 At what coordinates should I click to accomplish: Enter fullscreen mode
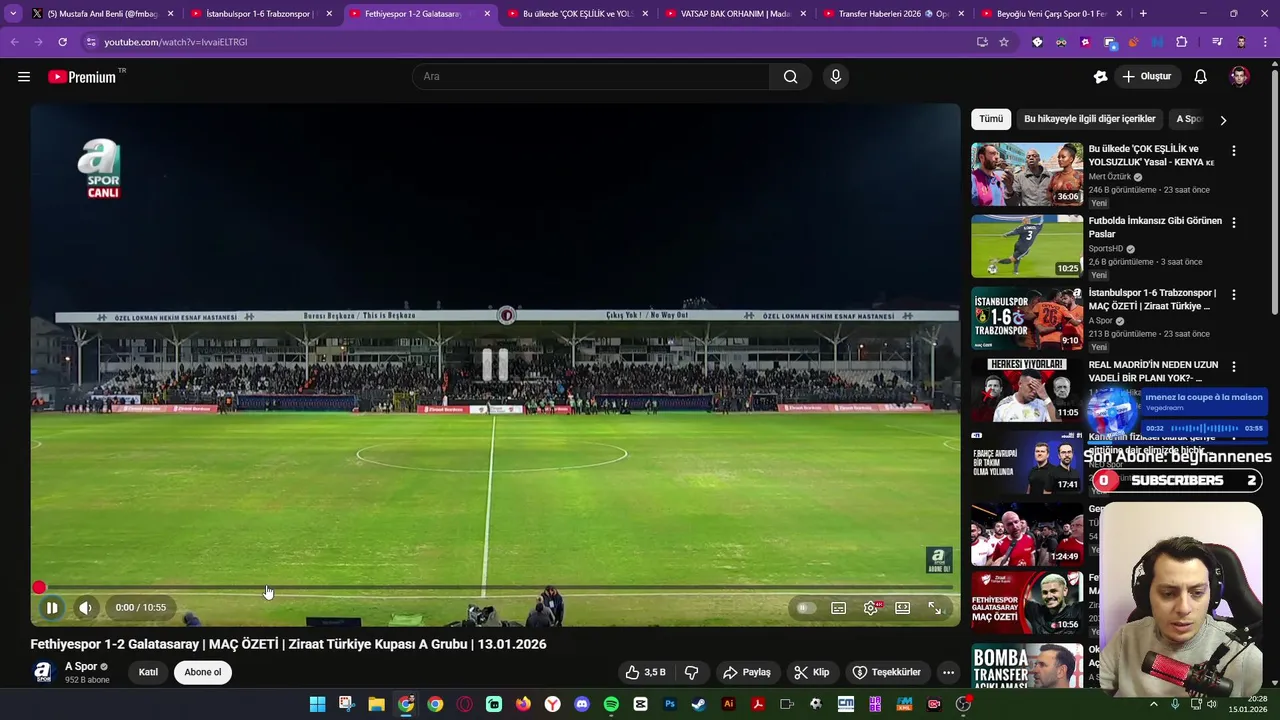click(x=935, y=608)
